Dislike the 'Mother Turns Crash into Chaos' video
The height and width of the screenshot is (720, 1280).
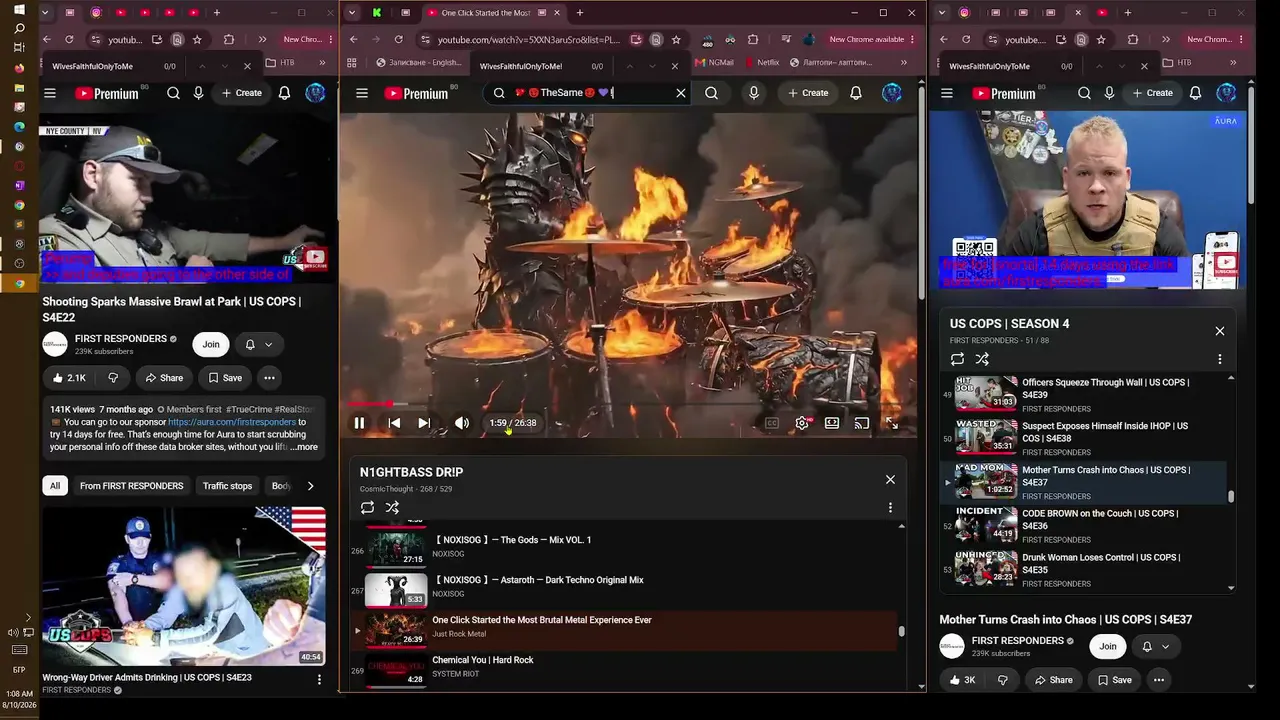(1002, 680)
